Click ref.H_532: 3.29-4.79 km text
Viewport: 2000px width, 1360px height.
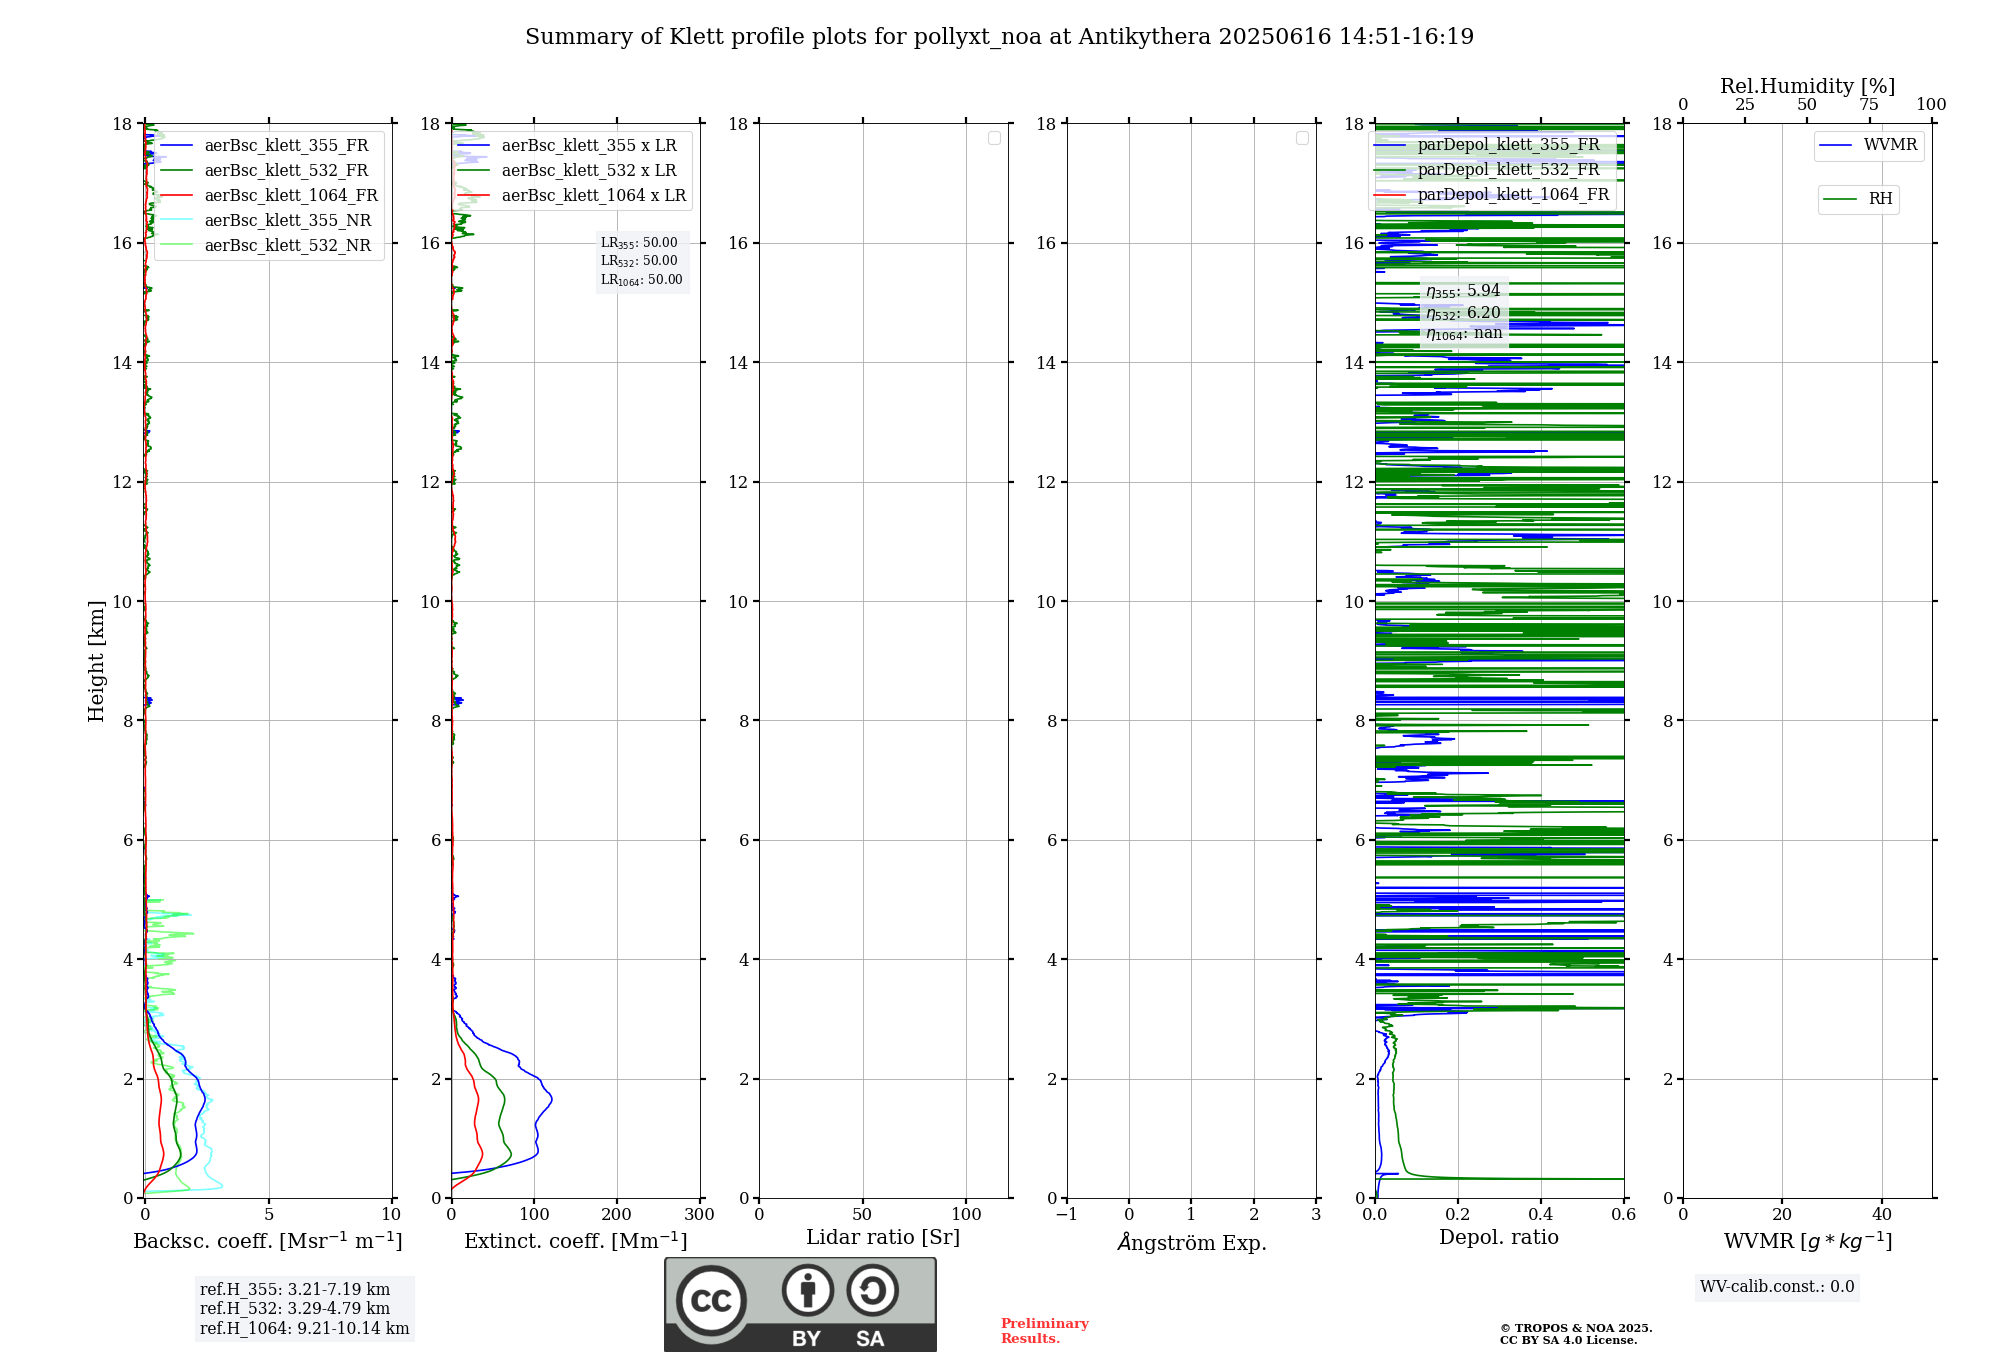295,1309
